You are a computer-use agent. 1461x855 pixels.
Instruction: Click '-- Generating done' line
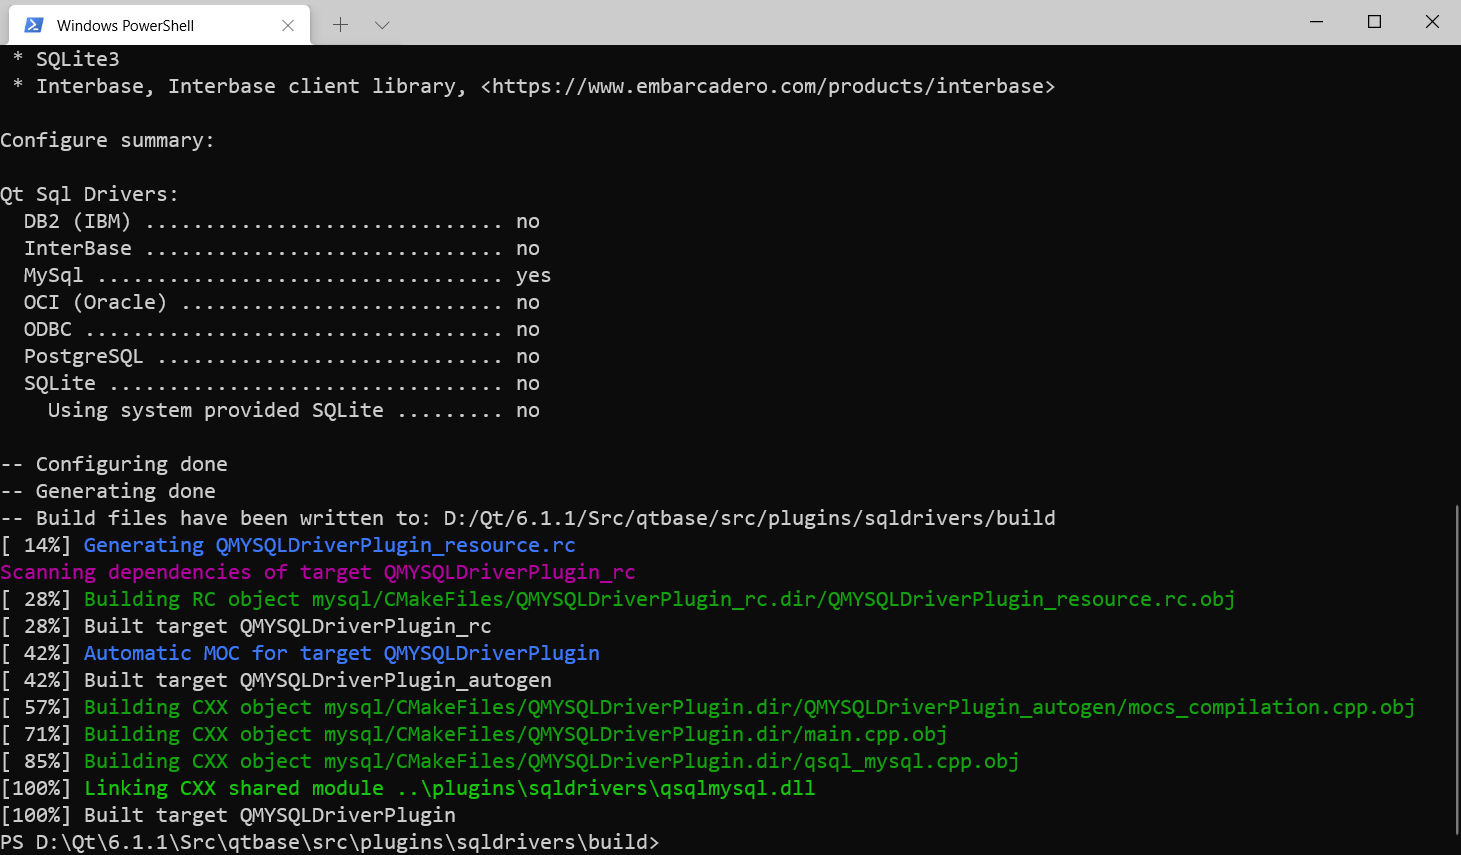[108, 491]
